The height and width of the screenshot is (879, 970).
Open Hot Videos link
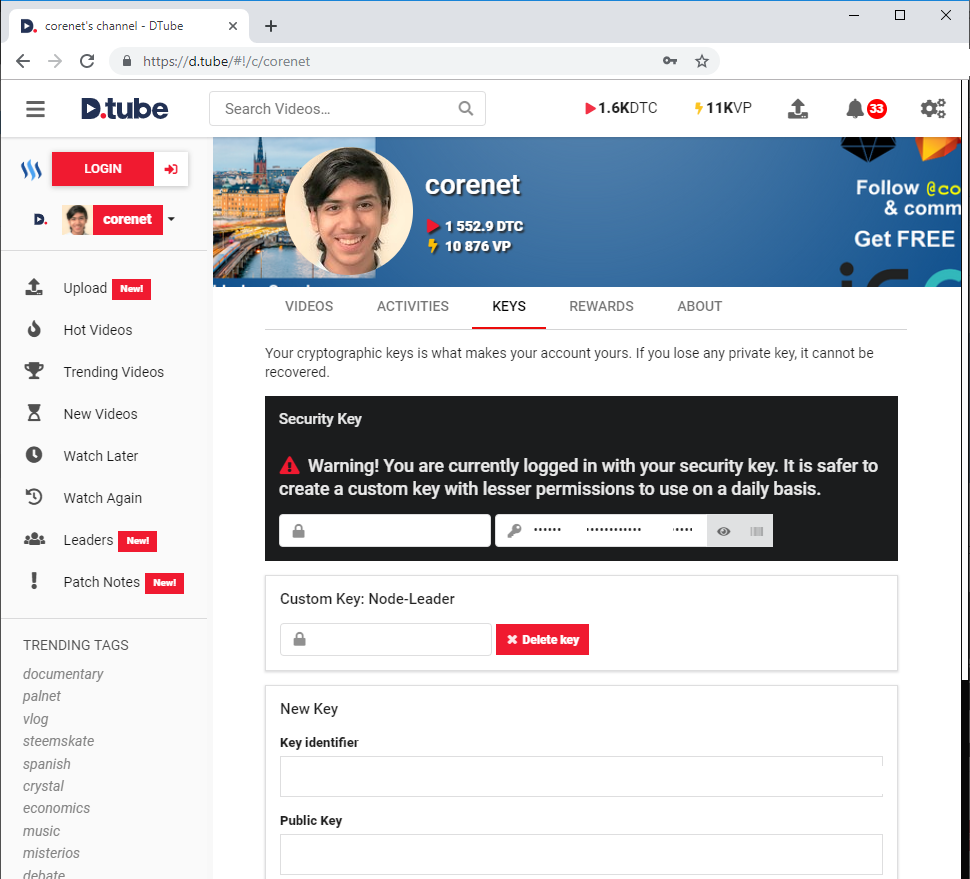(98, 330)
